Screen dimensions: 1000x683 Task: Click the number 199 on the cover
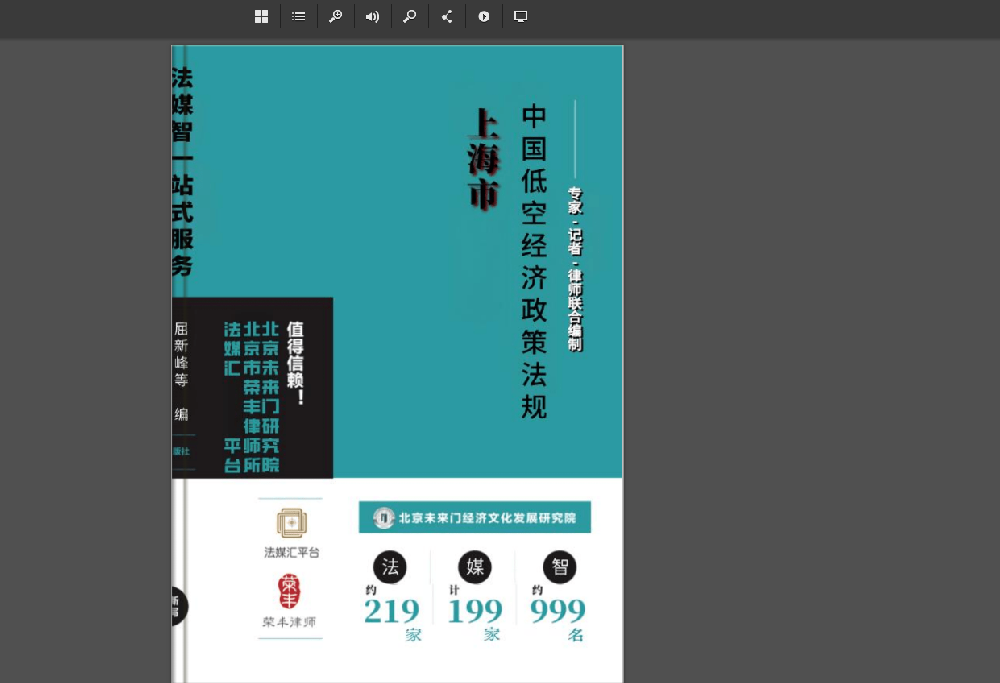[474, 611]
